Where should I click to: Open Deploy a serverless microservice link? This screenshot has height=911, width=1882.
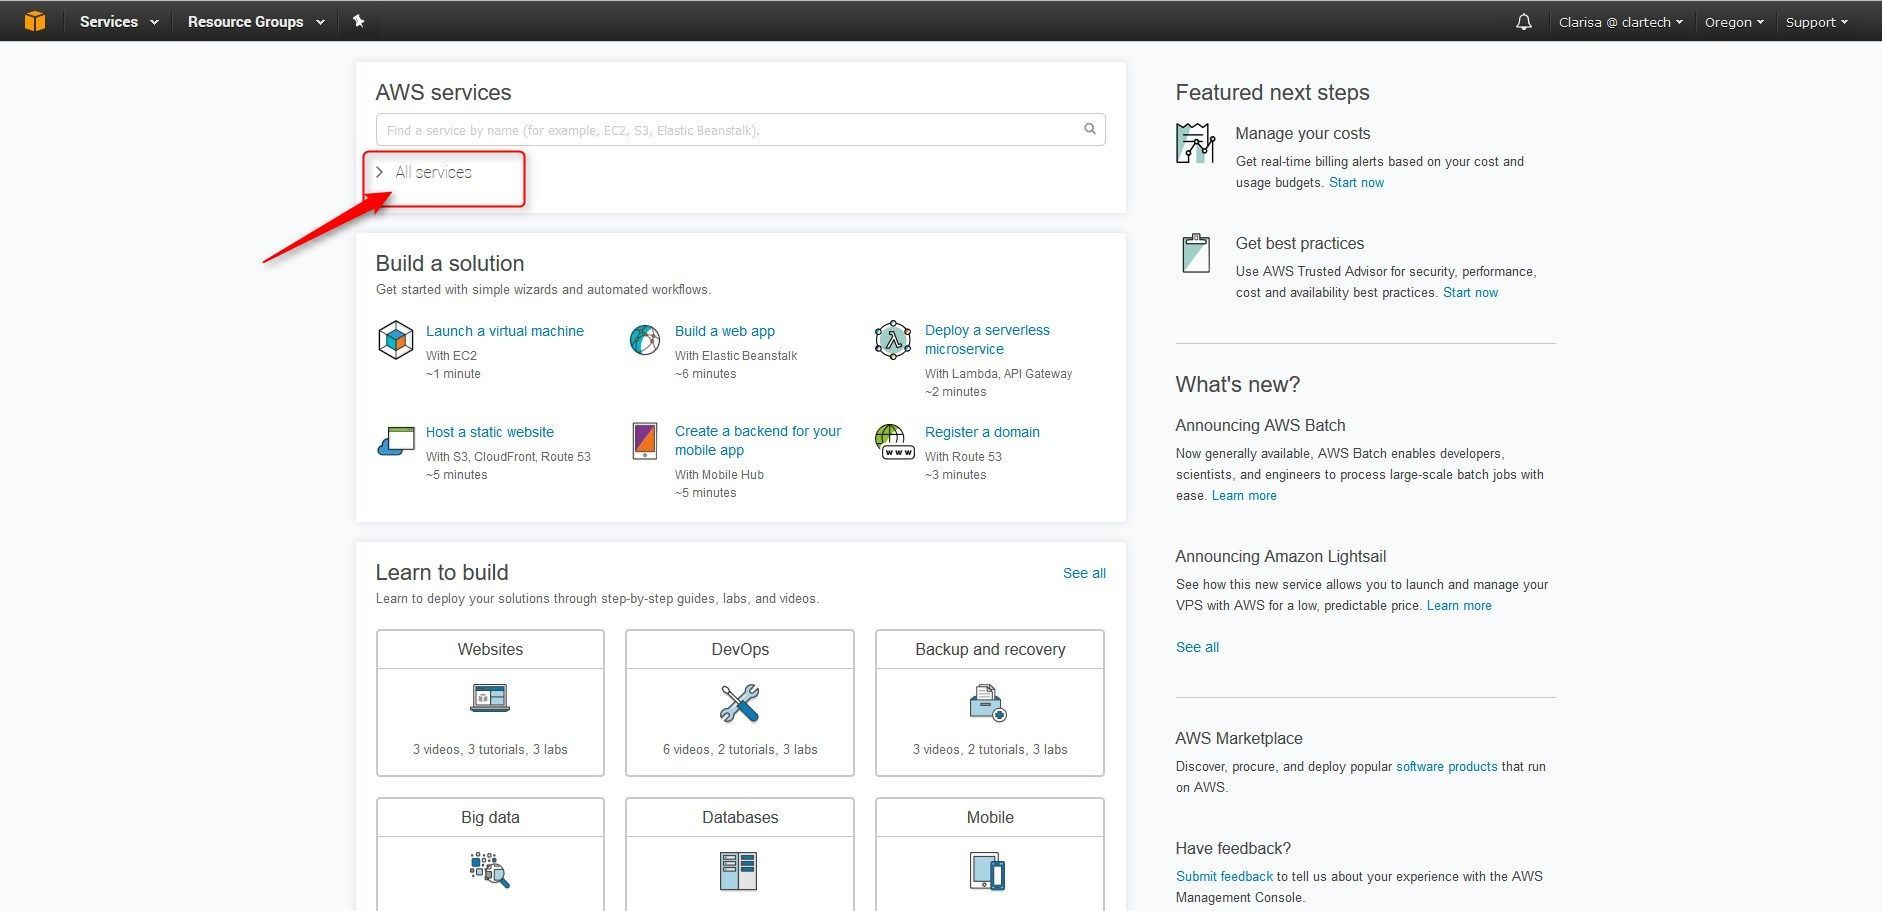[987, 339]
